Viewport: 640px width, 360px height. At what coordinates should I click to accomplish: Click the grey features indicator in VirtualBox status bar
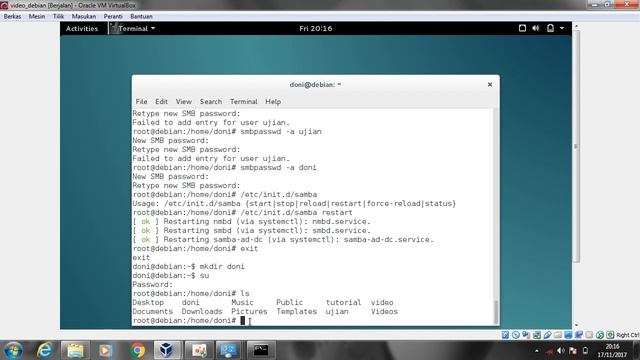589,335
